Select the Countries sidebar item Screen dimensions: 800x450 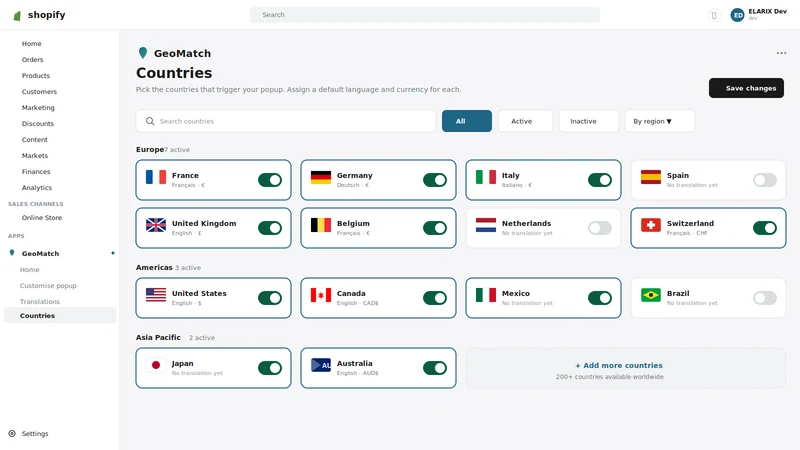point(60,315)
